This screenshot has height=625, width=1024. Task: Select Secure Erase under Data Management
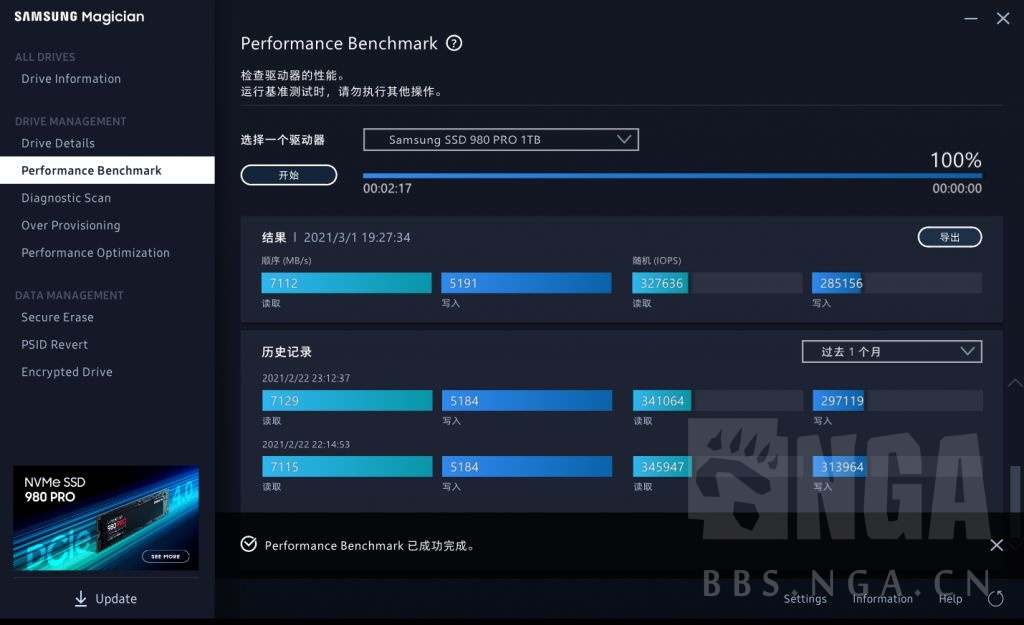click(x=58, y=317)
